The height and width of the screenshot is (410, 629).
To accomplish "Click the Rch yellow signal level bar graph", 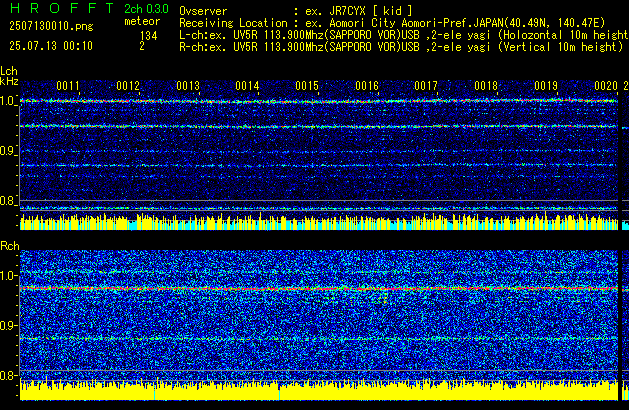I will [x=319, y=391].
